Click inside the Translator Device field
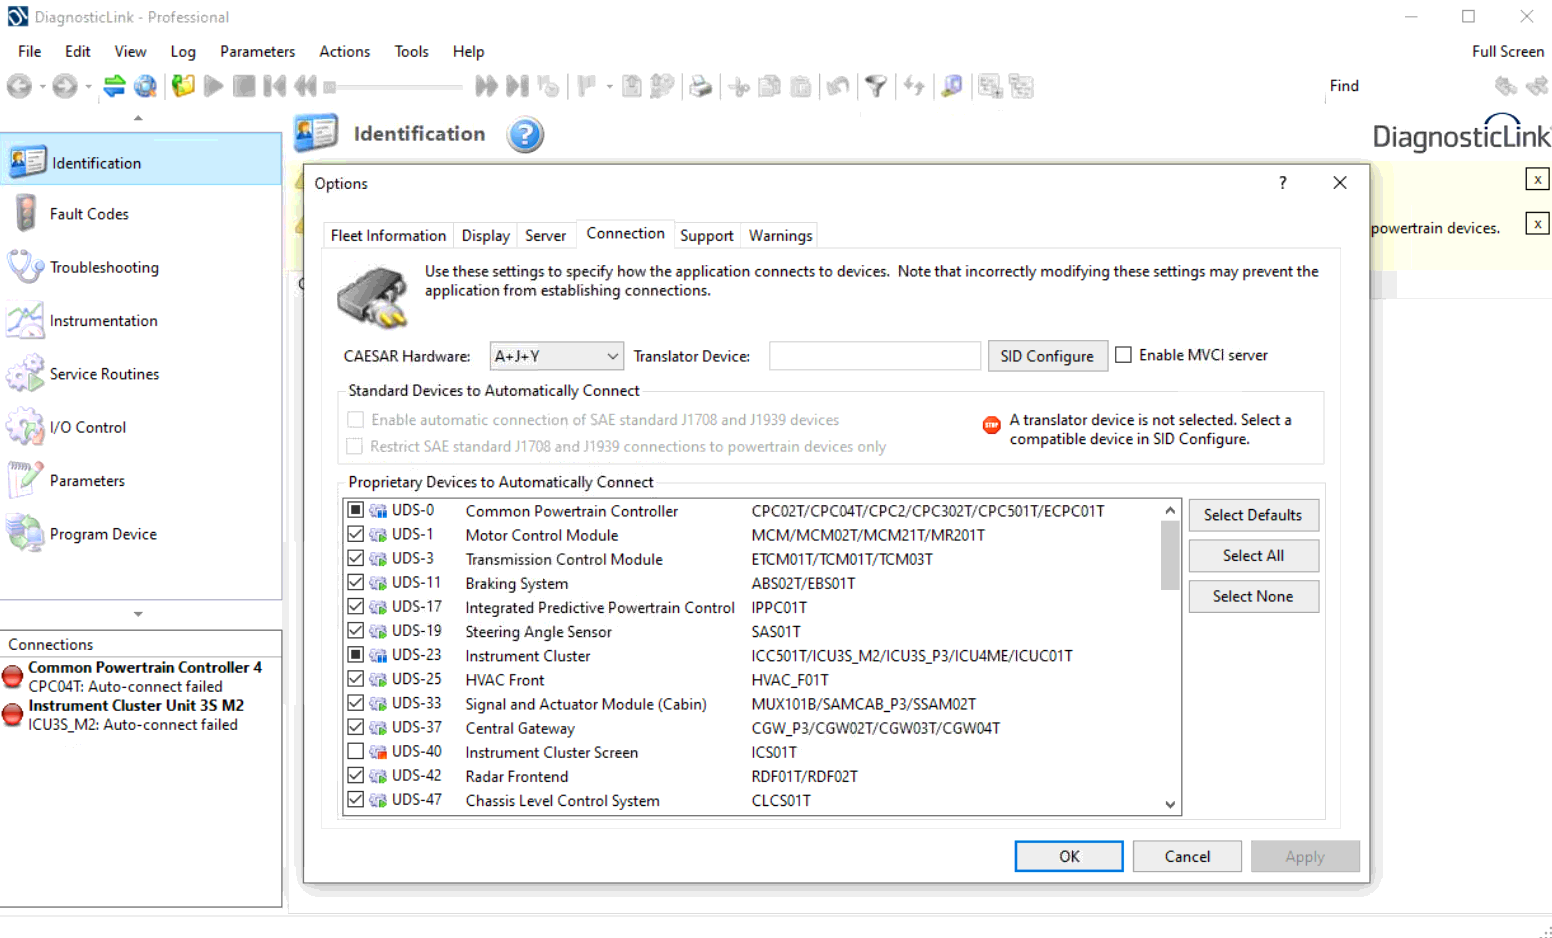The image size is (1552, 938). coord(874,355)
